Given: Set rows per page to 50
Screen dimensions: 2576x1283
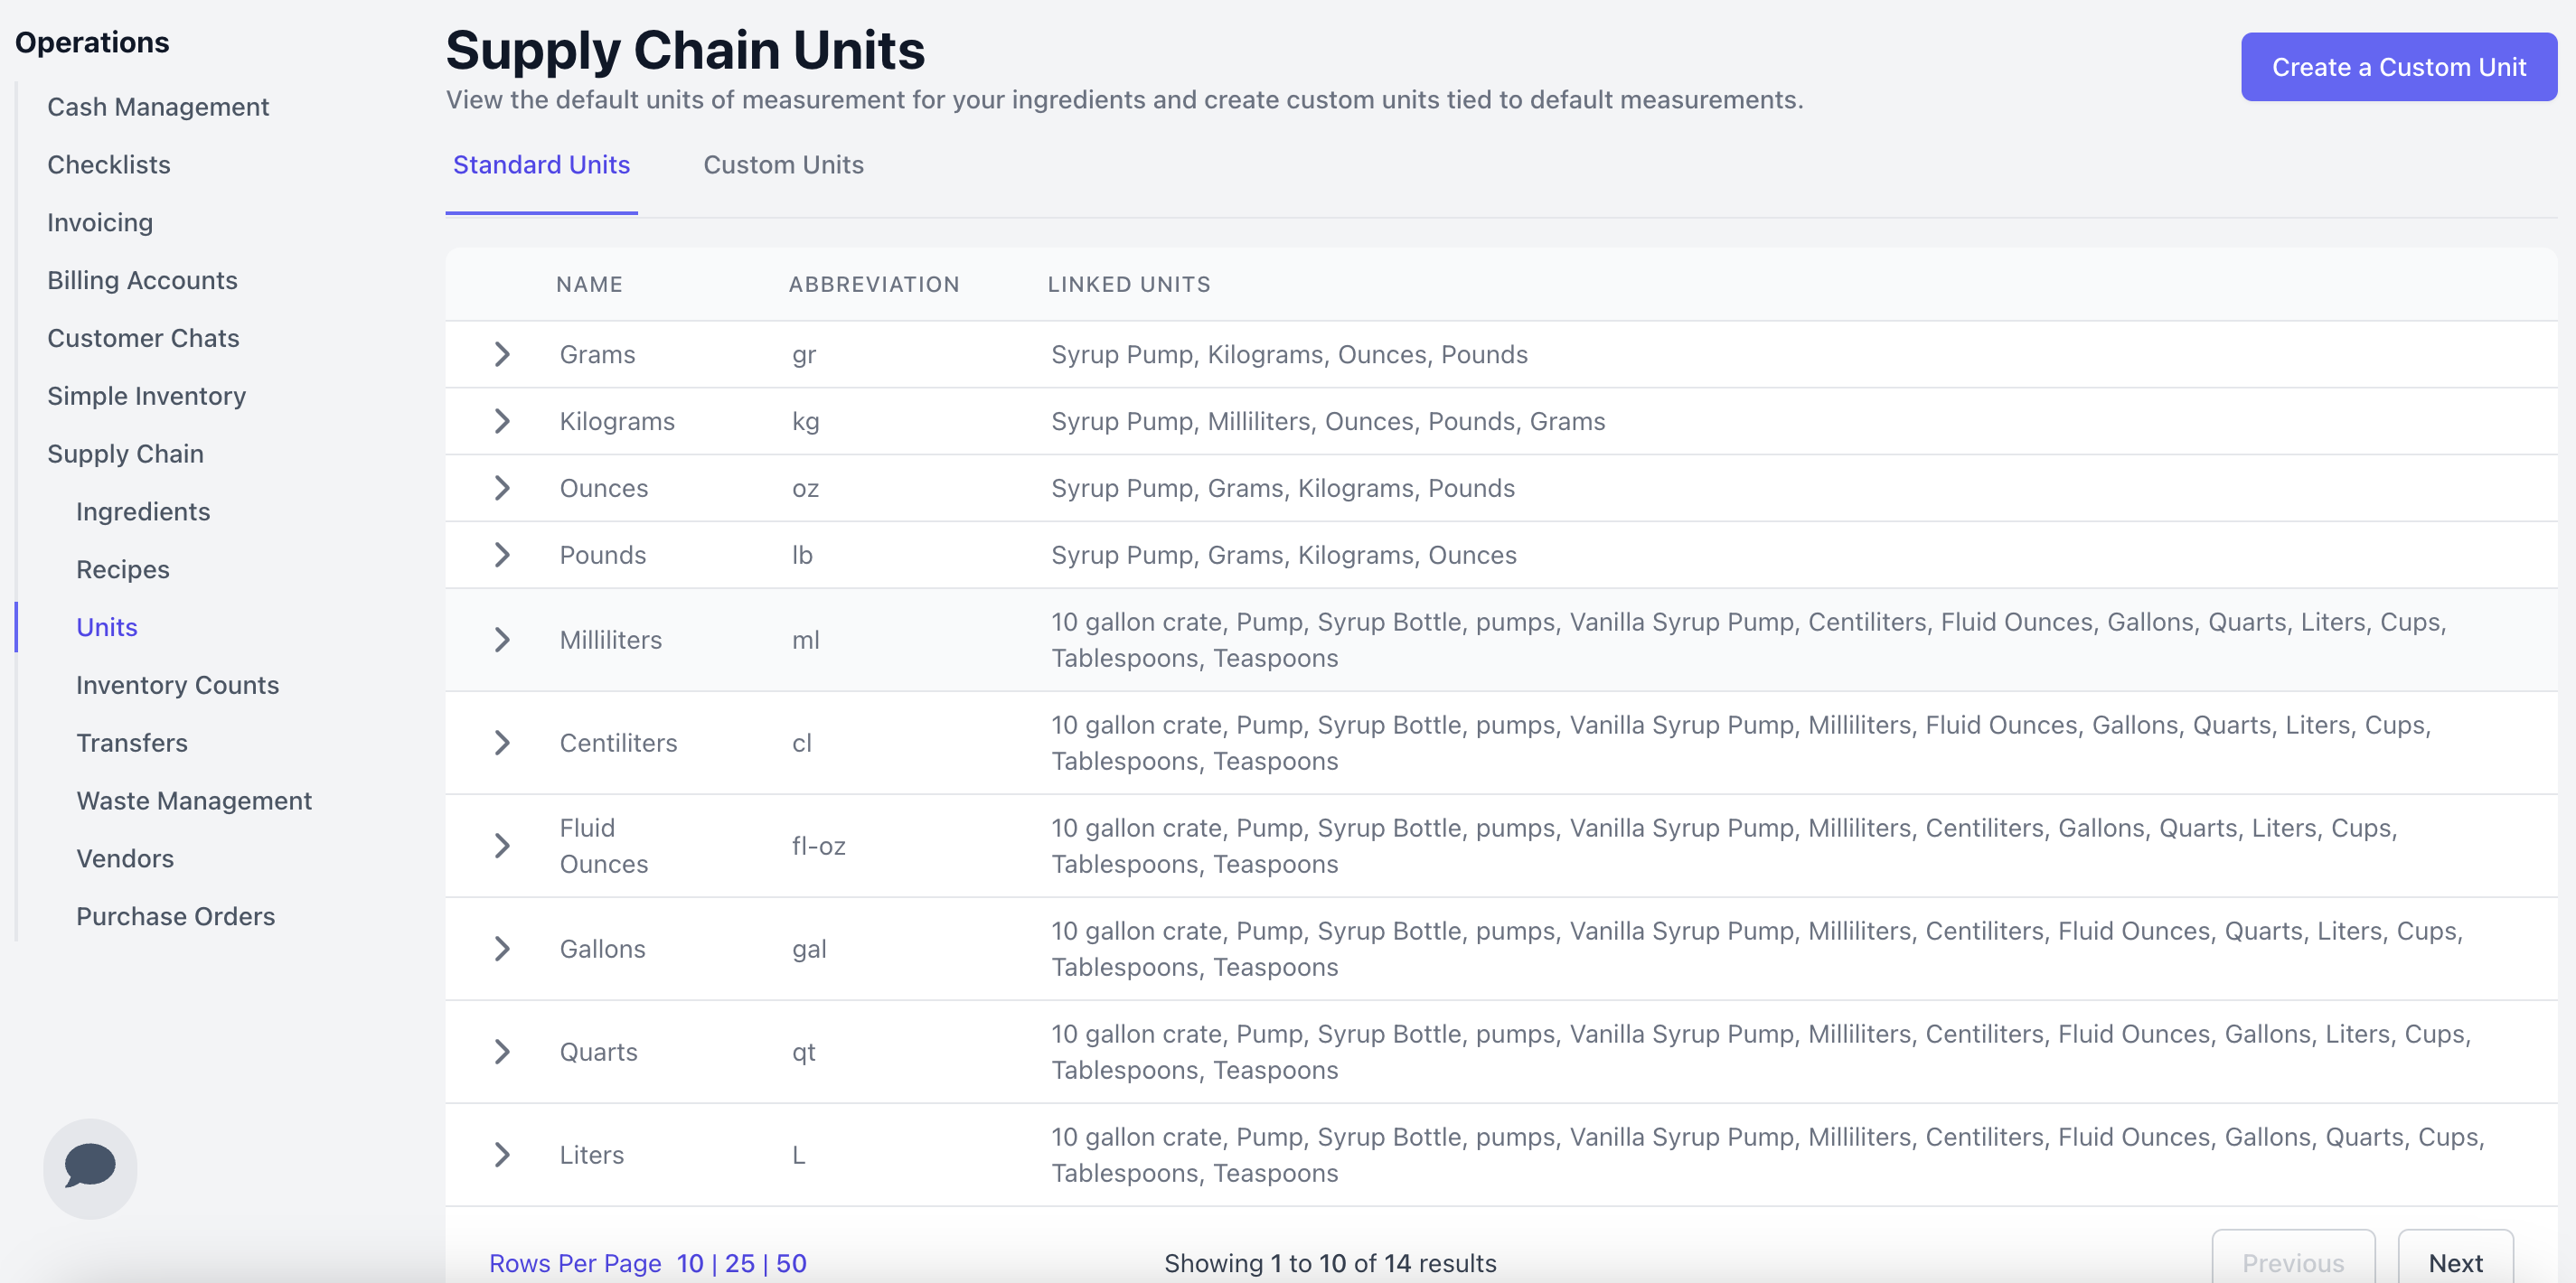Looking at the screenshot, I should (791, 1263).
